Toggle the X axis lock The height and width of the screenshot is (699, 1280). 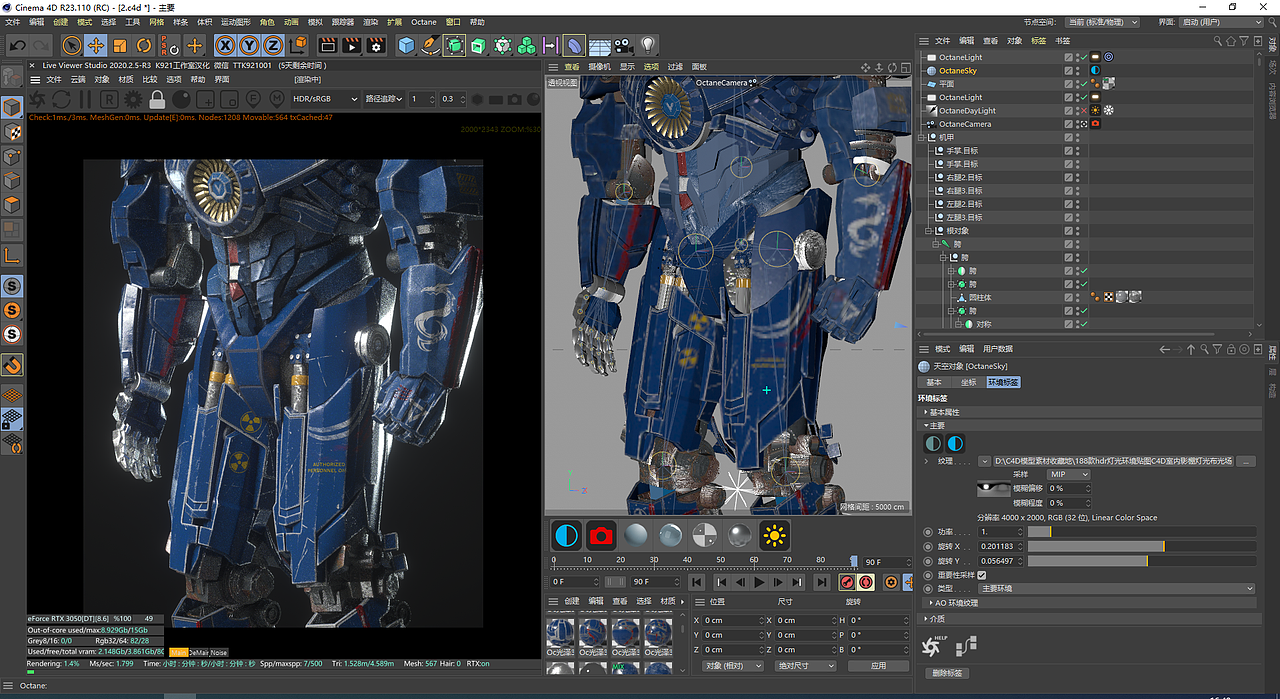(x=225, y=45)
